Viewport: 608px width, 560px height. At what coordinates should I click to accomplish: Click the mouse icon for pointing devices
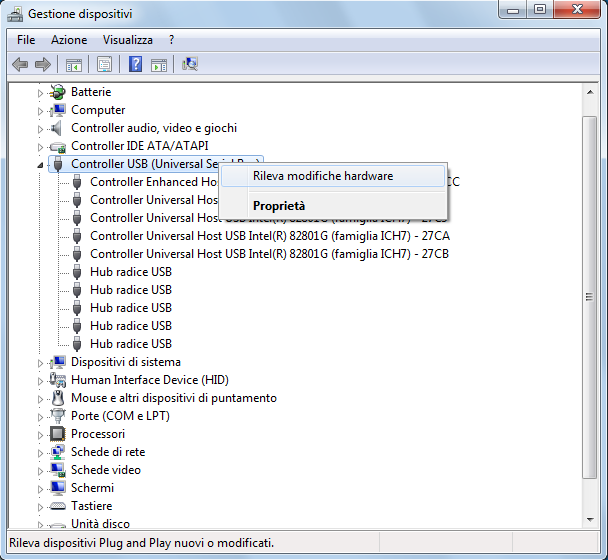pyautogui.click(x=58, y=398)
